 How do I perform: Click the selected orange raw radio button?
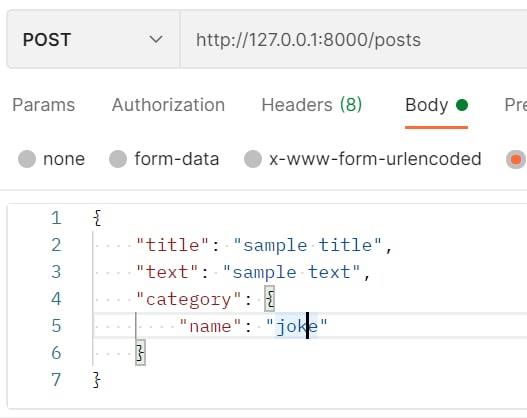tap(516, 159)
